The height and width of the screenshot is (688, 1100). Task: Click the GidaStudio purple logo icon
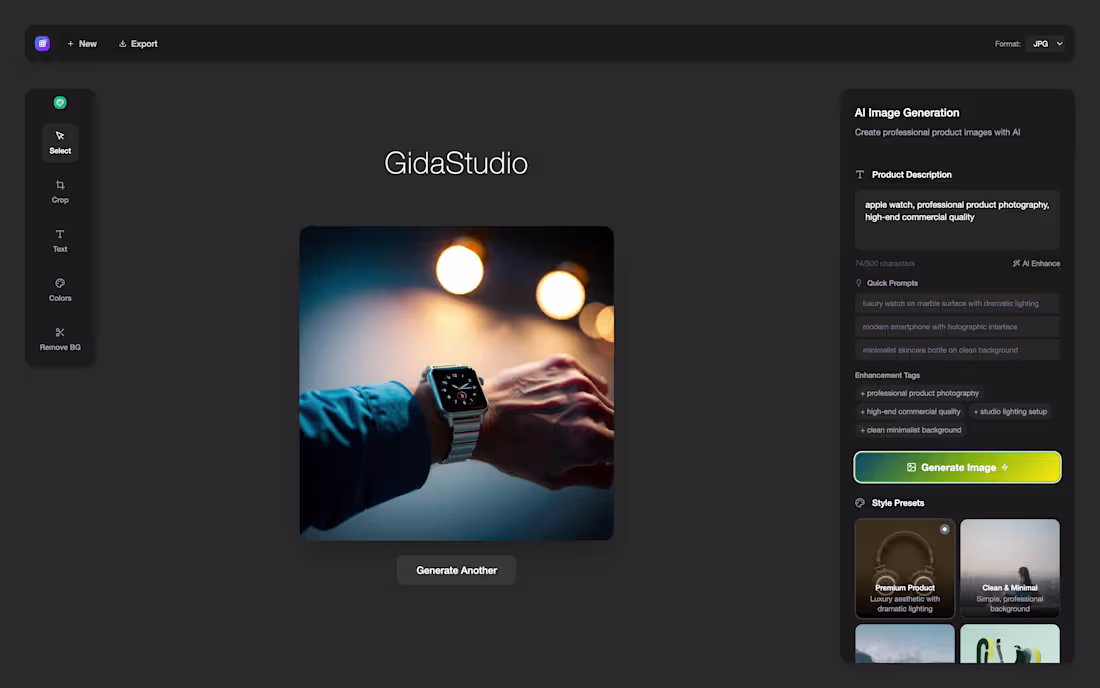[x=42, y=43]
